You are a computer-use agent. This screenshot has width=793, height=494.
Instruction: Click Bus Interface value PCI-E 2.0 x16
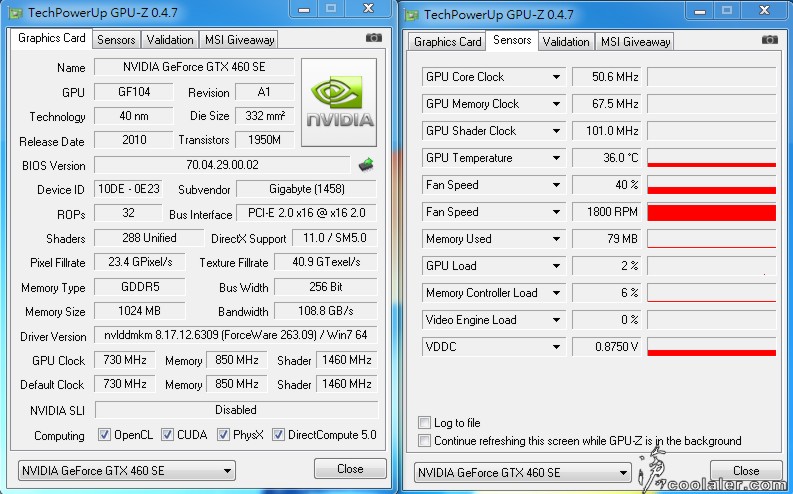click(306, 213)
